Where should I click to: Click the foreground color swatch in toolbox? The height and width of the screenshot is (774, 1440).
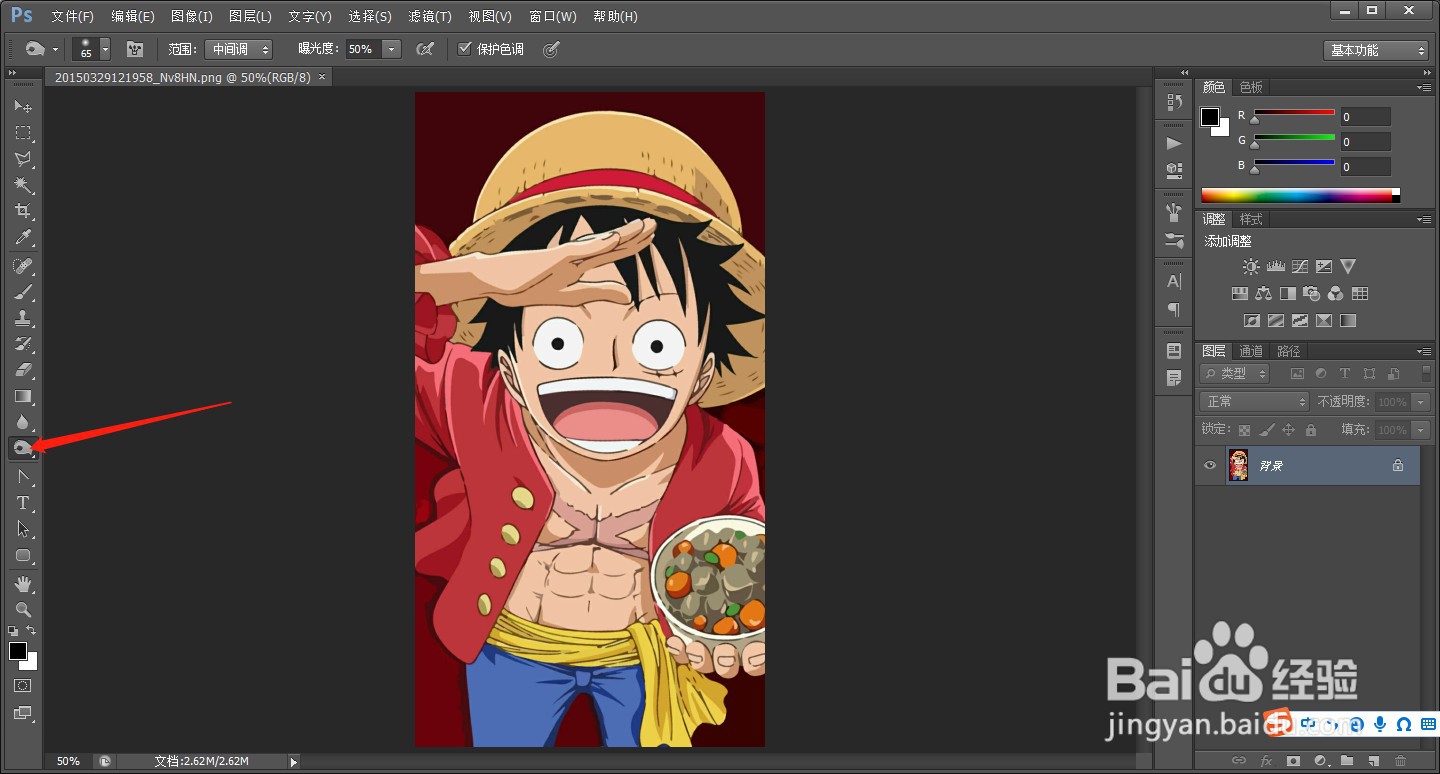click(x=17, y=650)
